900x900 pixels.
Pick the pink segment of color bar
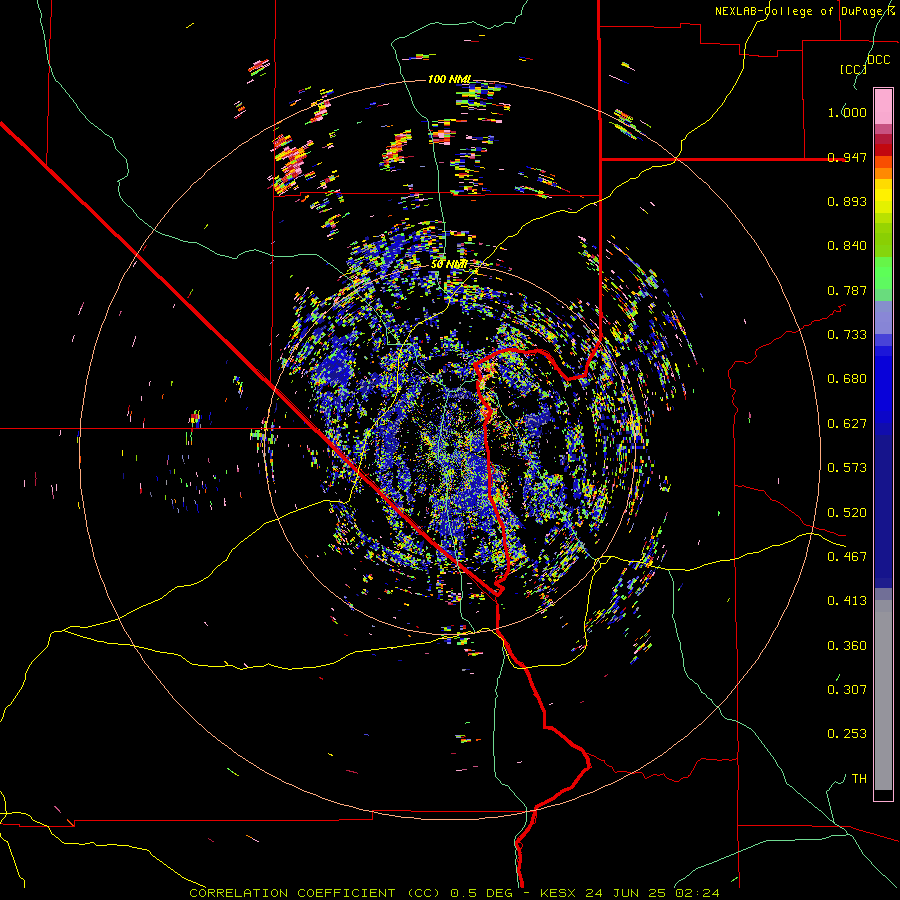(883, 106)
